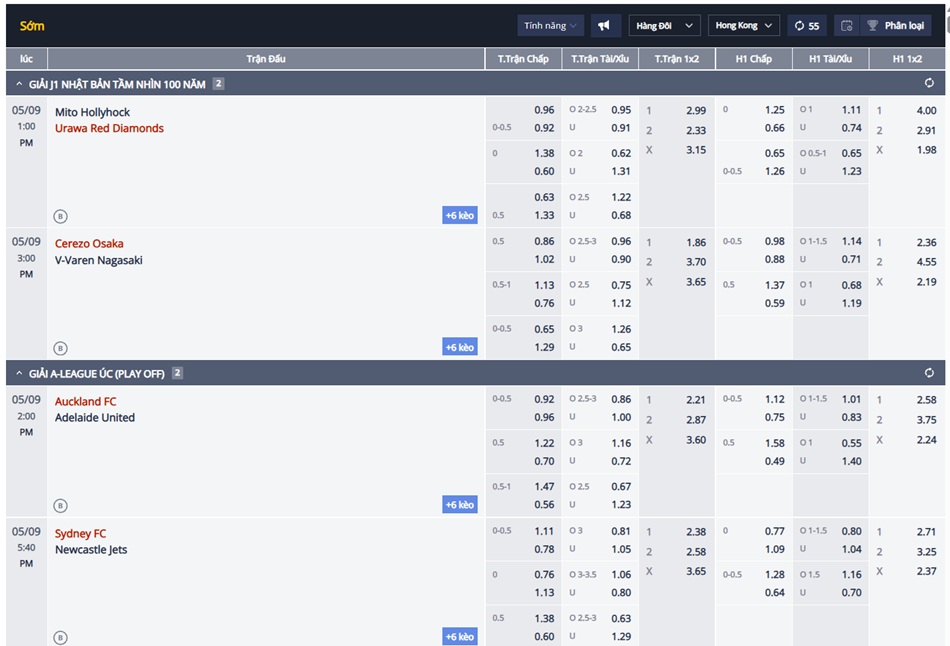Viewport: 950px width, 646px height.
Task: Click the refresh countdown 55 button
Action: click(x=807, y=25)
